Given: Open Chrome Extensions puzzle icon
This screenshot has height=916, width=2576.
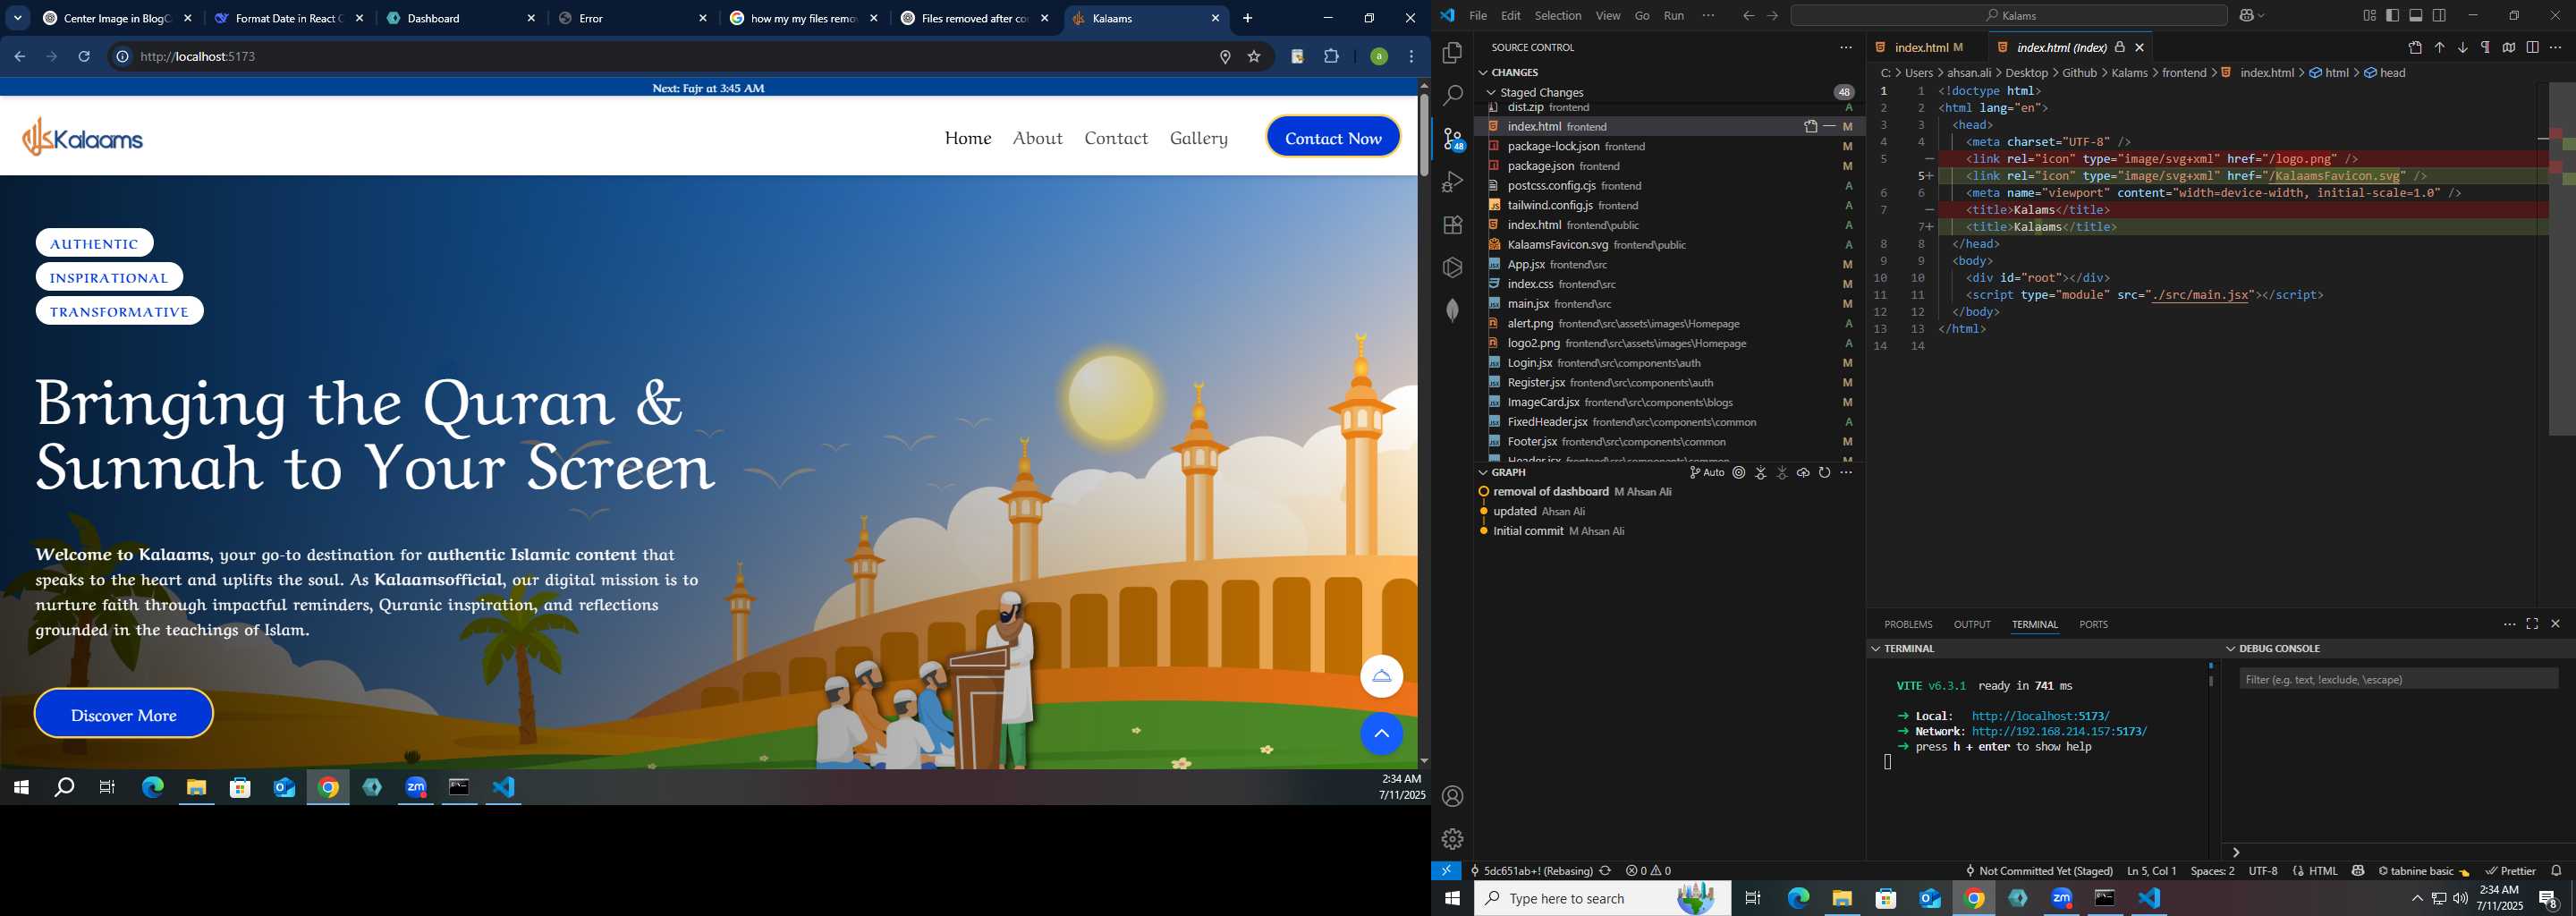Looking at the screenshot, I should 1331,57.
